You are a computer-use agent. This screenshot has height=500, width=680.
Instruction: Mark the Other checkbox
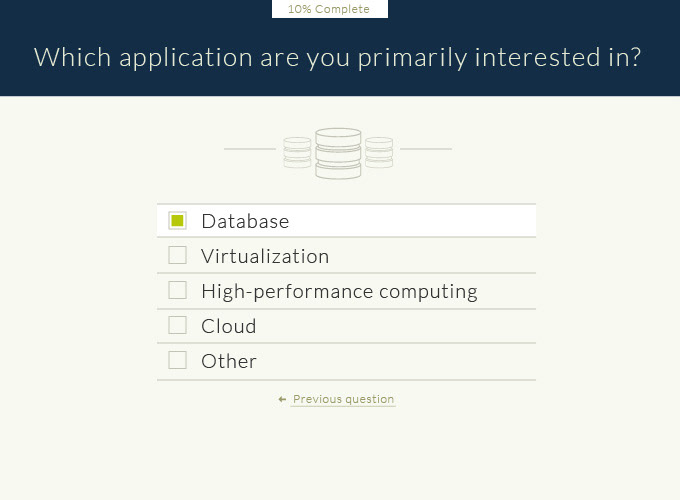coord(177,360)
